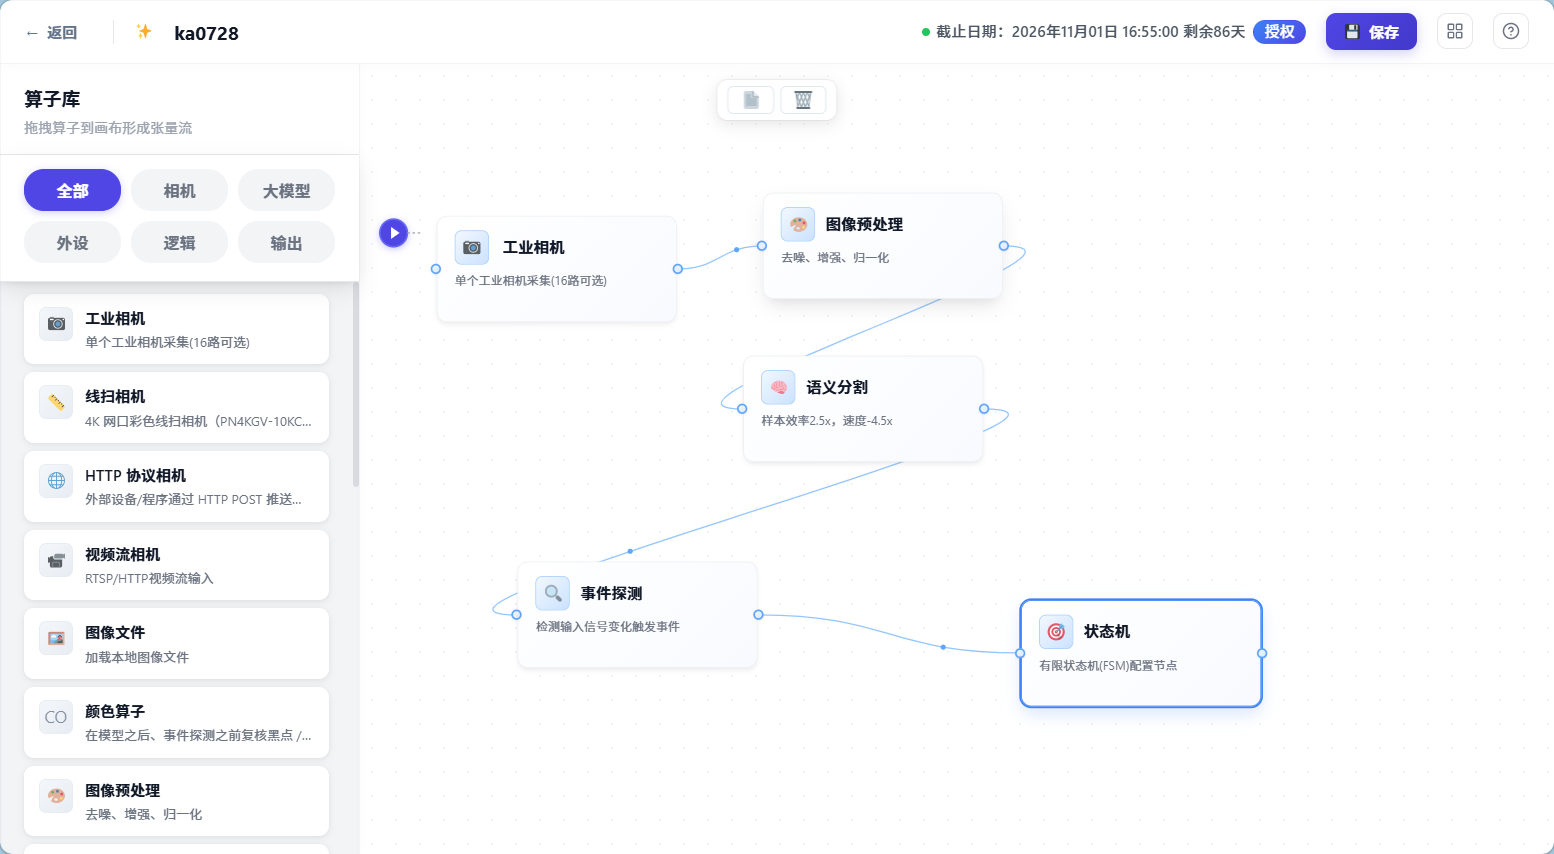Click the output port of 语义分割 node
1554x854 pixels.
pyautogui.click(x=984, y=409)
